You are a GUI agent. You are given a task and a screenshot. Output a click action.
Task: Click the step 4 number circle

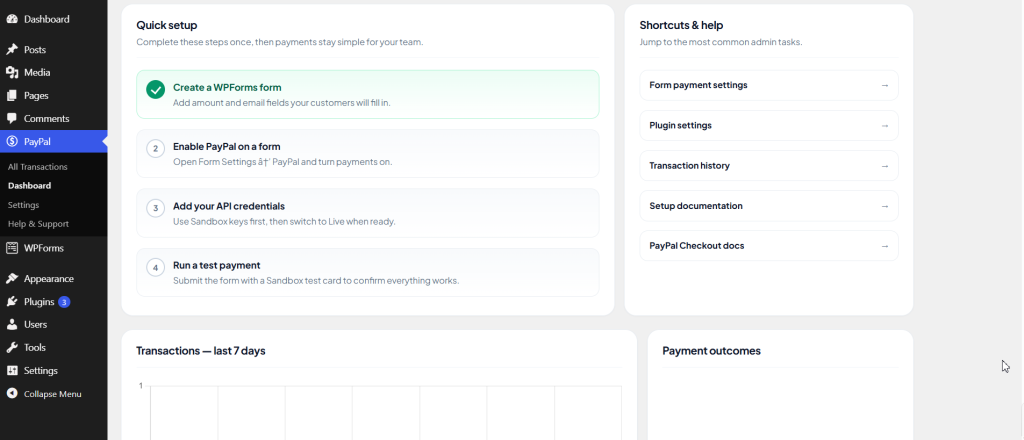tap(155, 268)
